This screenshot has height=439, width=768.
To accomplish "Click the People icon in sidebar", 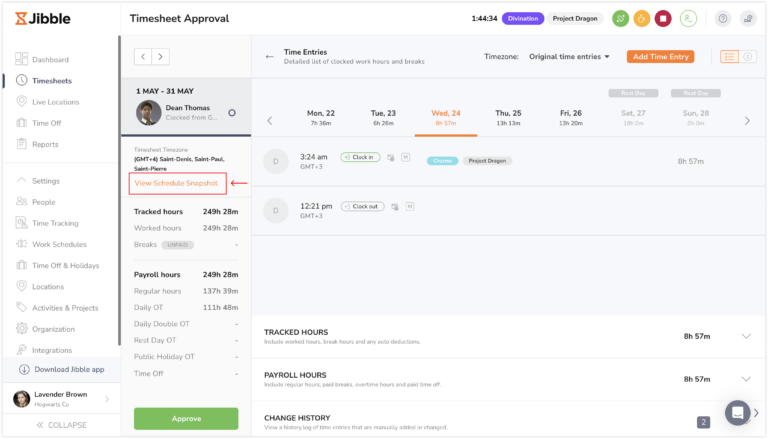I will point(21,201).
